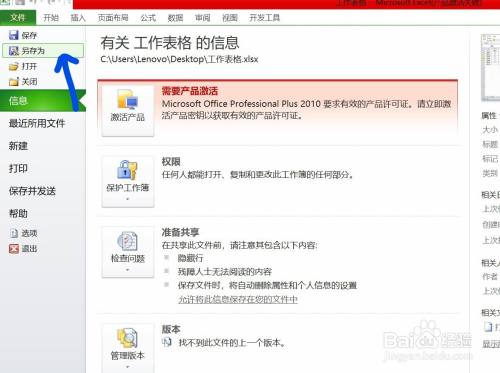Click the file path C:\Users\Lenovo\Desktop text

point(179,59)
